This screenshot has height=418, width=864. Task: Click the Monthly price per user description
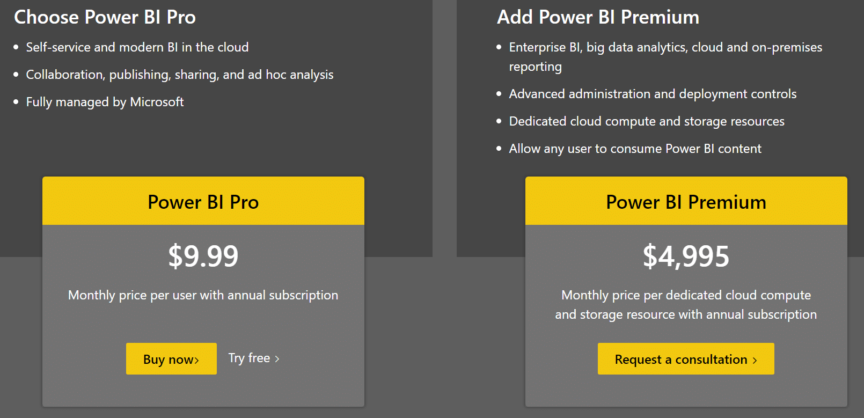[203, 295]
